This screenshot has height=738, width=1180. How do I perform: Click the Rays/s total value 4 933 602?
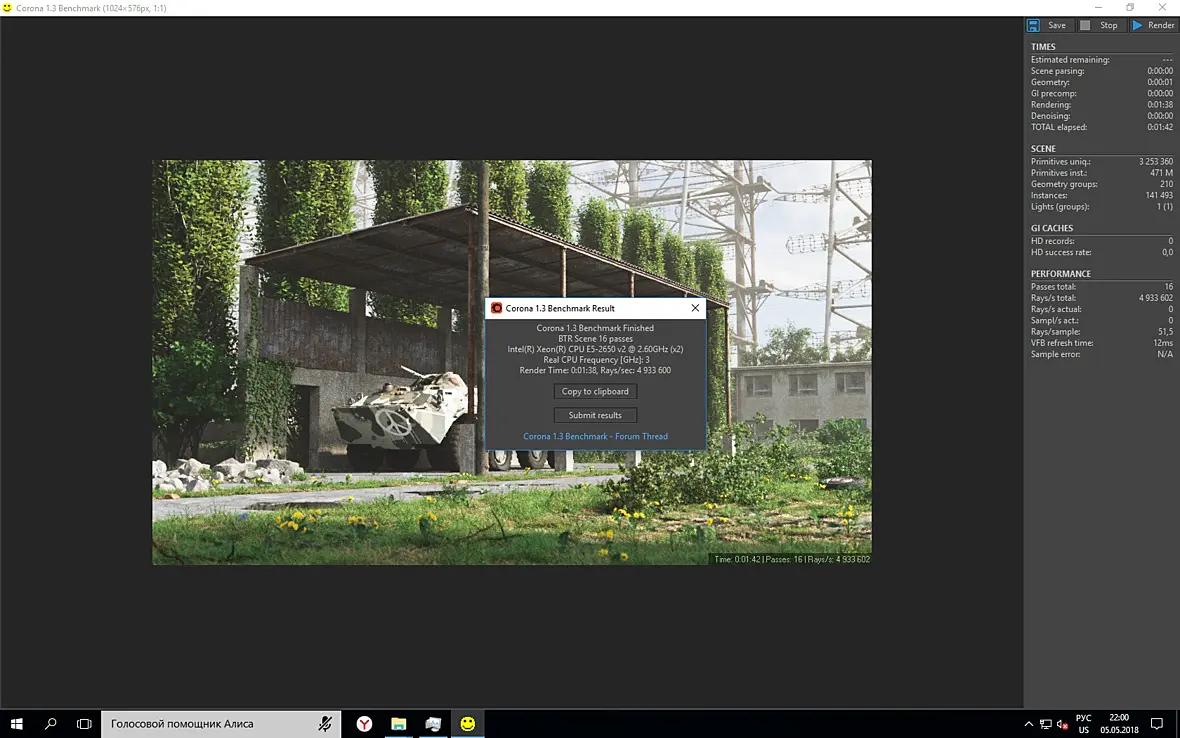[1155, 298]
